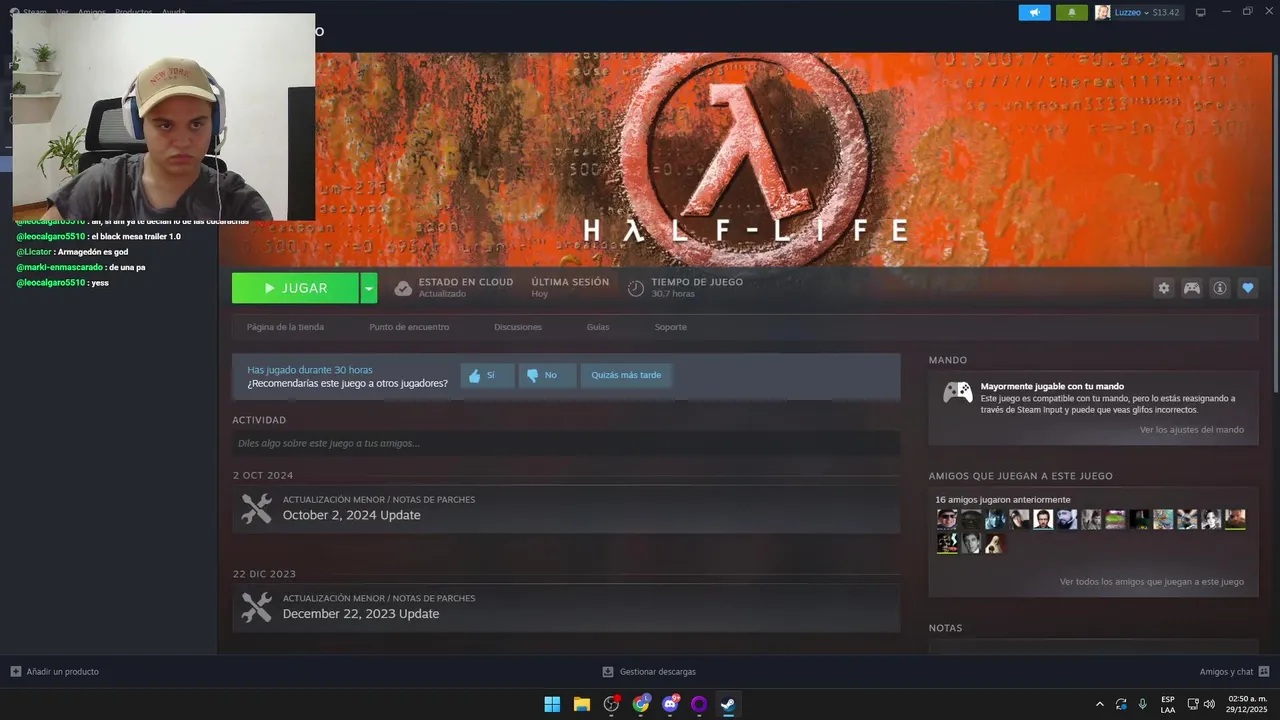Recommend the game with Sí thumbs-up

point(487,375)
